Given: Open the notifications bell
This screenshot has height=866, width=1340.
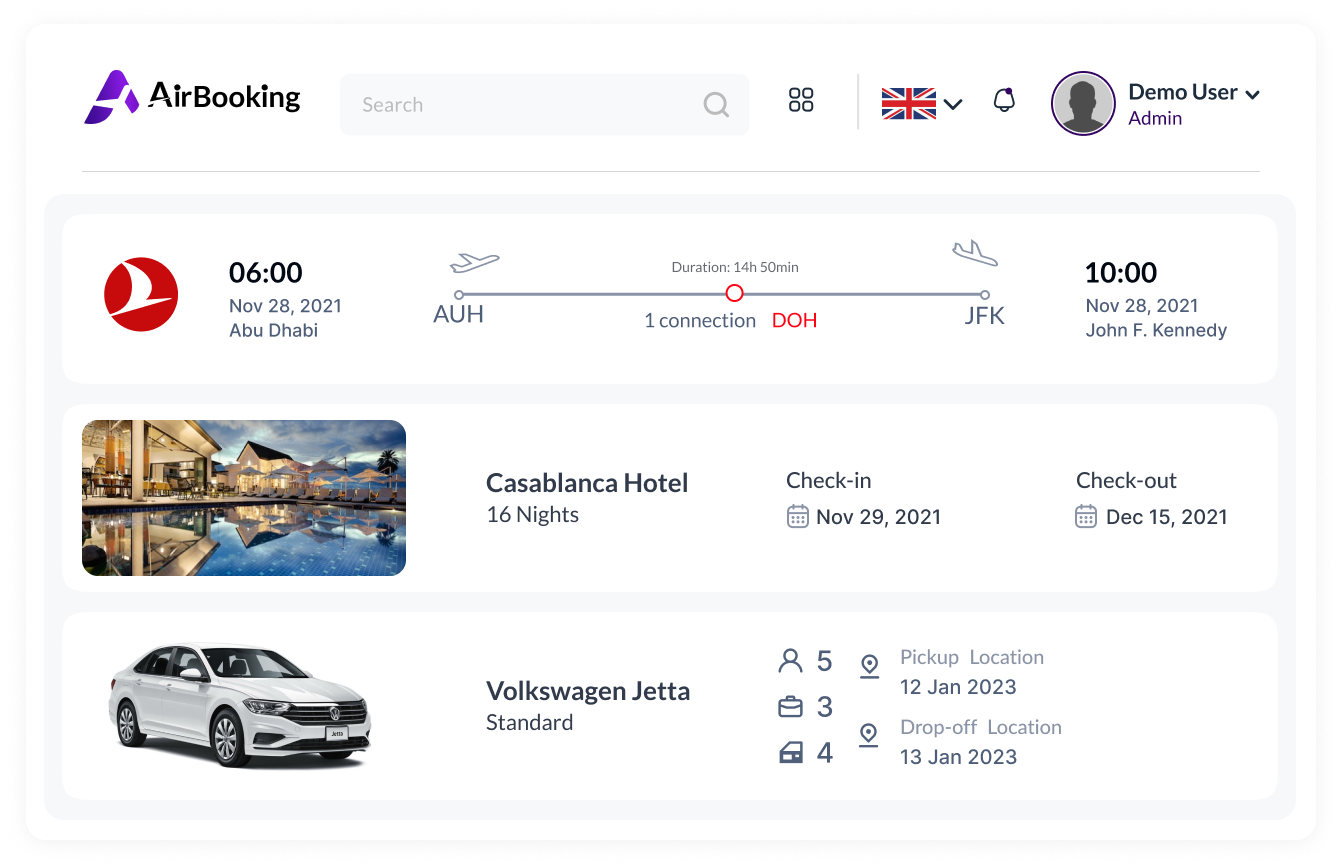Looking at the screenshot, I should 1004,100.
